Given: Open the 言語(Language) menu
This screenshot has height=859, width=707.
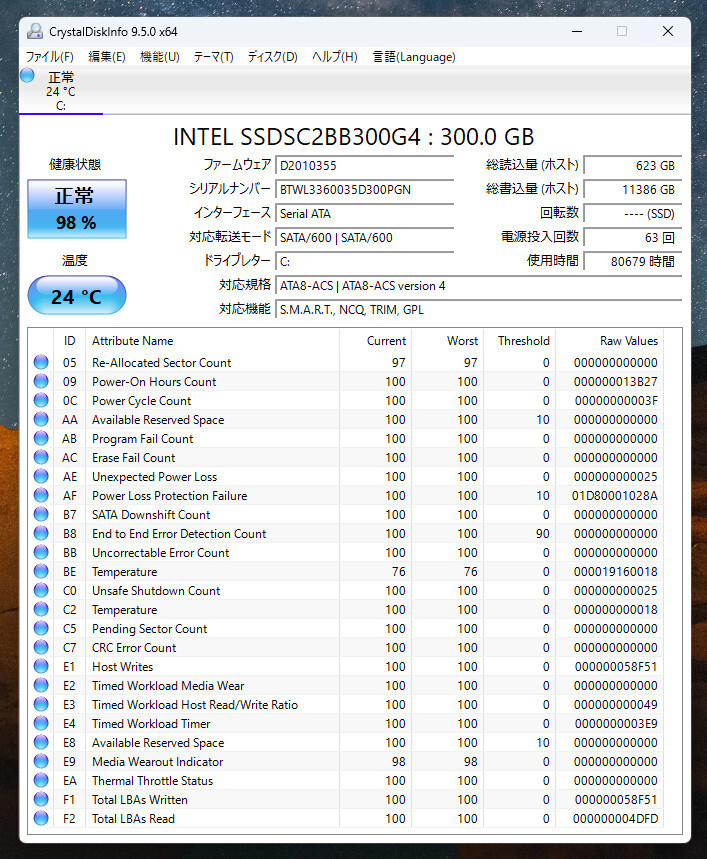Looking at the screenshot, I should 414,56.
